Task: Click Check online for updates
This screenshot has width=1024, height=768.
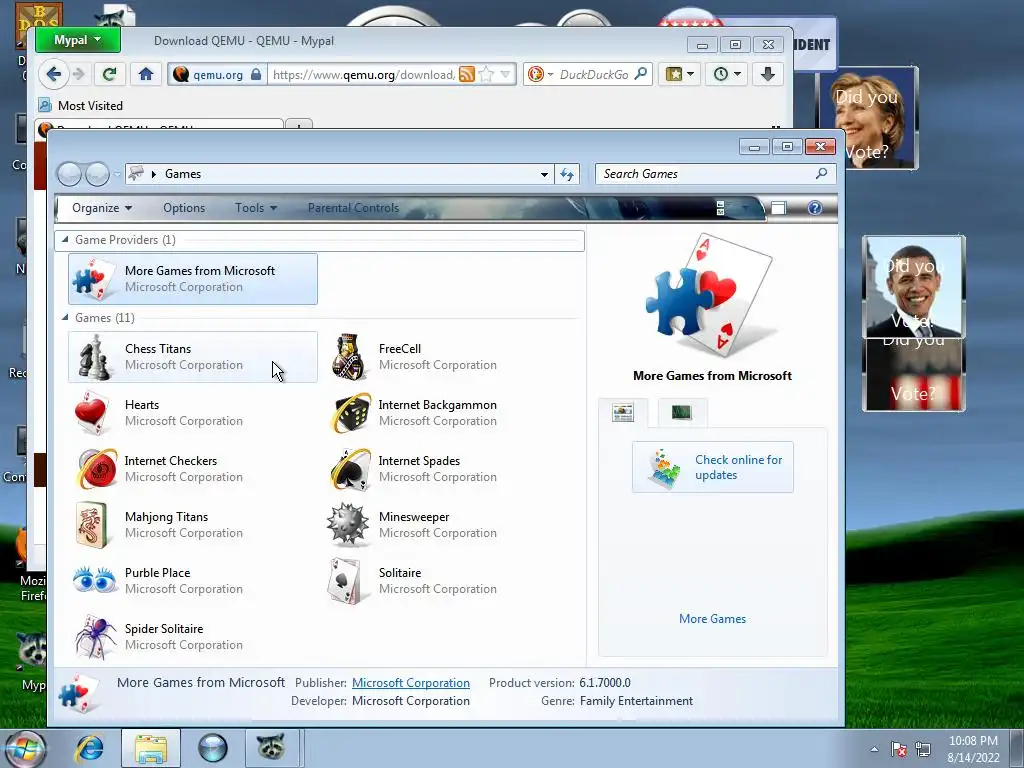Action: [712, 468]
